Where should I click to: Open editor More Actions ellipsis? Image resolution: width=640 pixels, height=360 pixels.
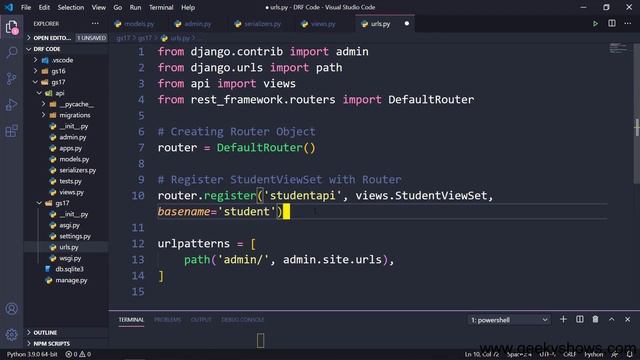tap(628, 24)
